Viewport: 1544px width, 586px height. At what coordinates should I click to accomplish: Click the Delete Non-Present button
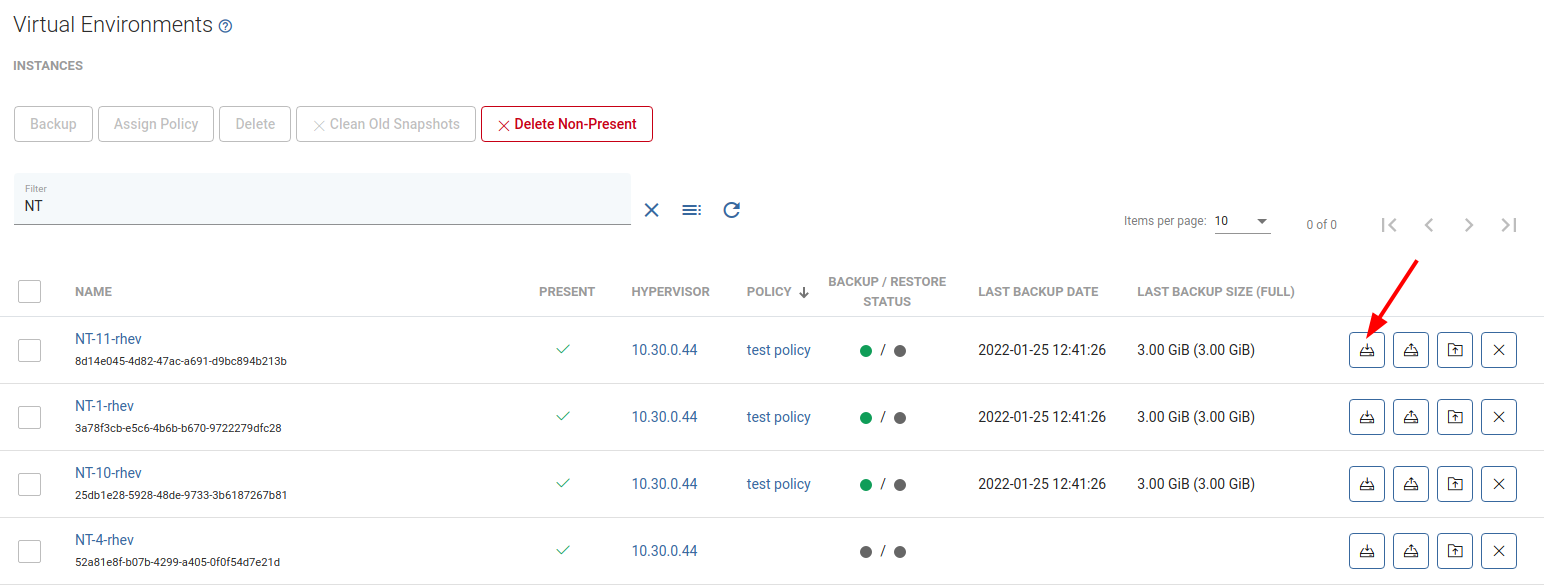[x=566, y=124]
